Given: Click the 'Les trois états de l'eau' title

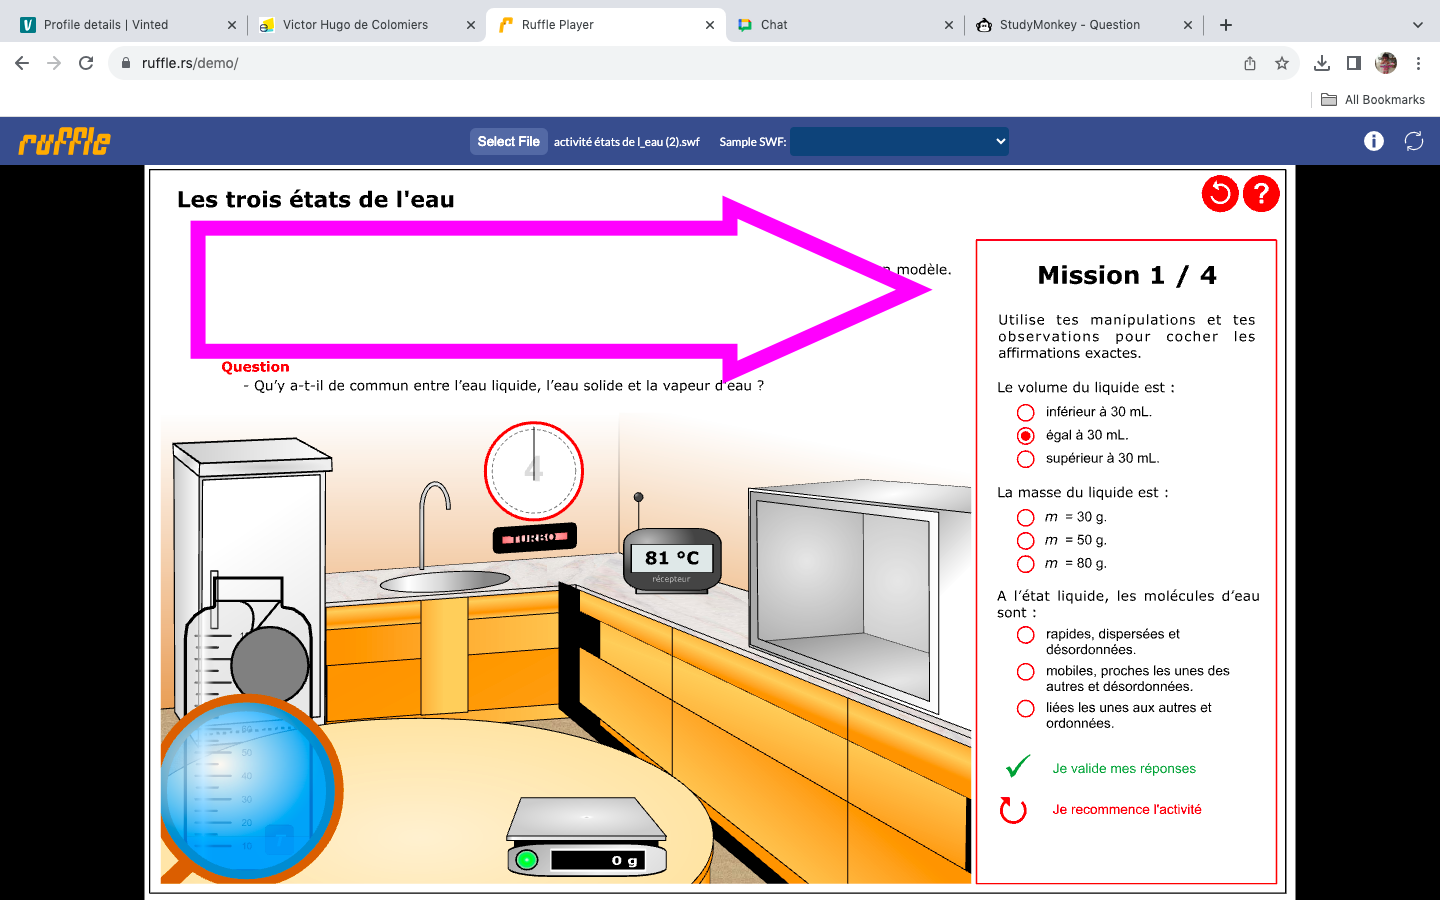Looking at the screenshot, I should pyautogui.click(x=316, y=199).
